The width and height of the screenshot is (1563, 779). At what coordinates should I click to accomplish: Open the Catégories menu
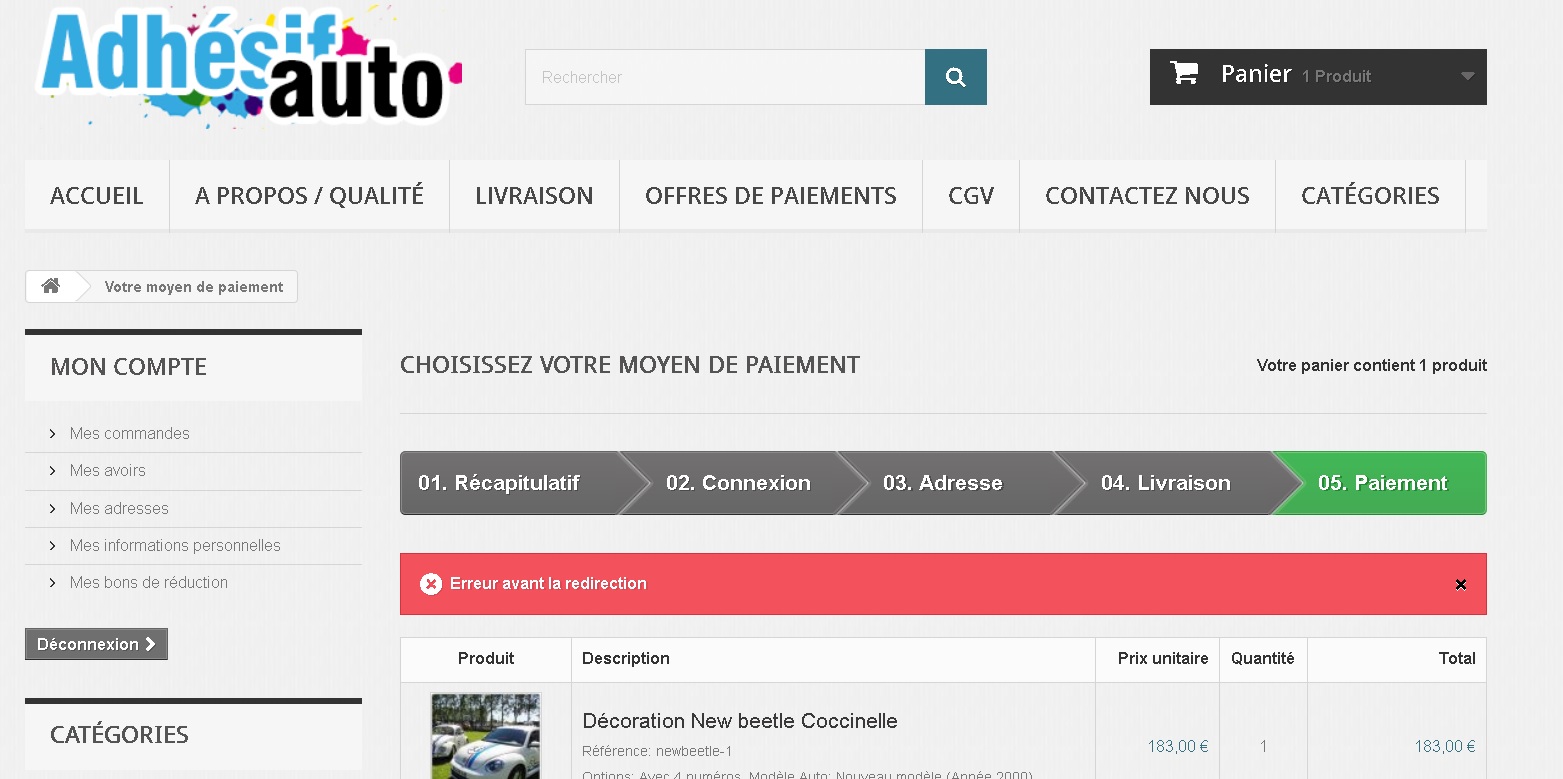click(1369, 196)
